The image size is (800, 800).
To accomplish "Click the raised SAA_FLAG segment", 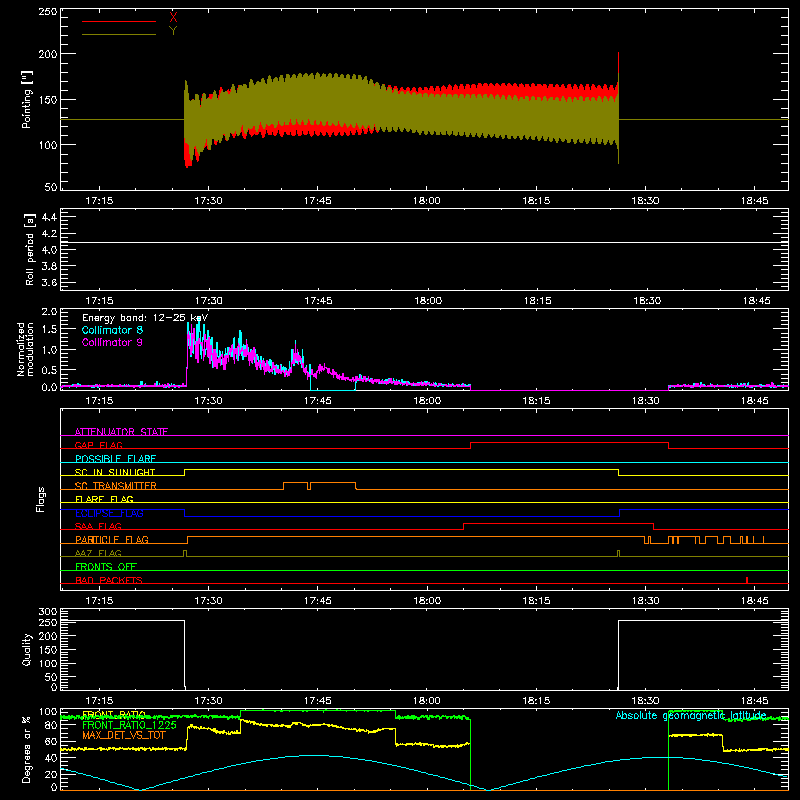I will pos(558,523).
